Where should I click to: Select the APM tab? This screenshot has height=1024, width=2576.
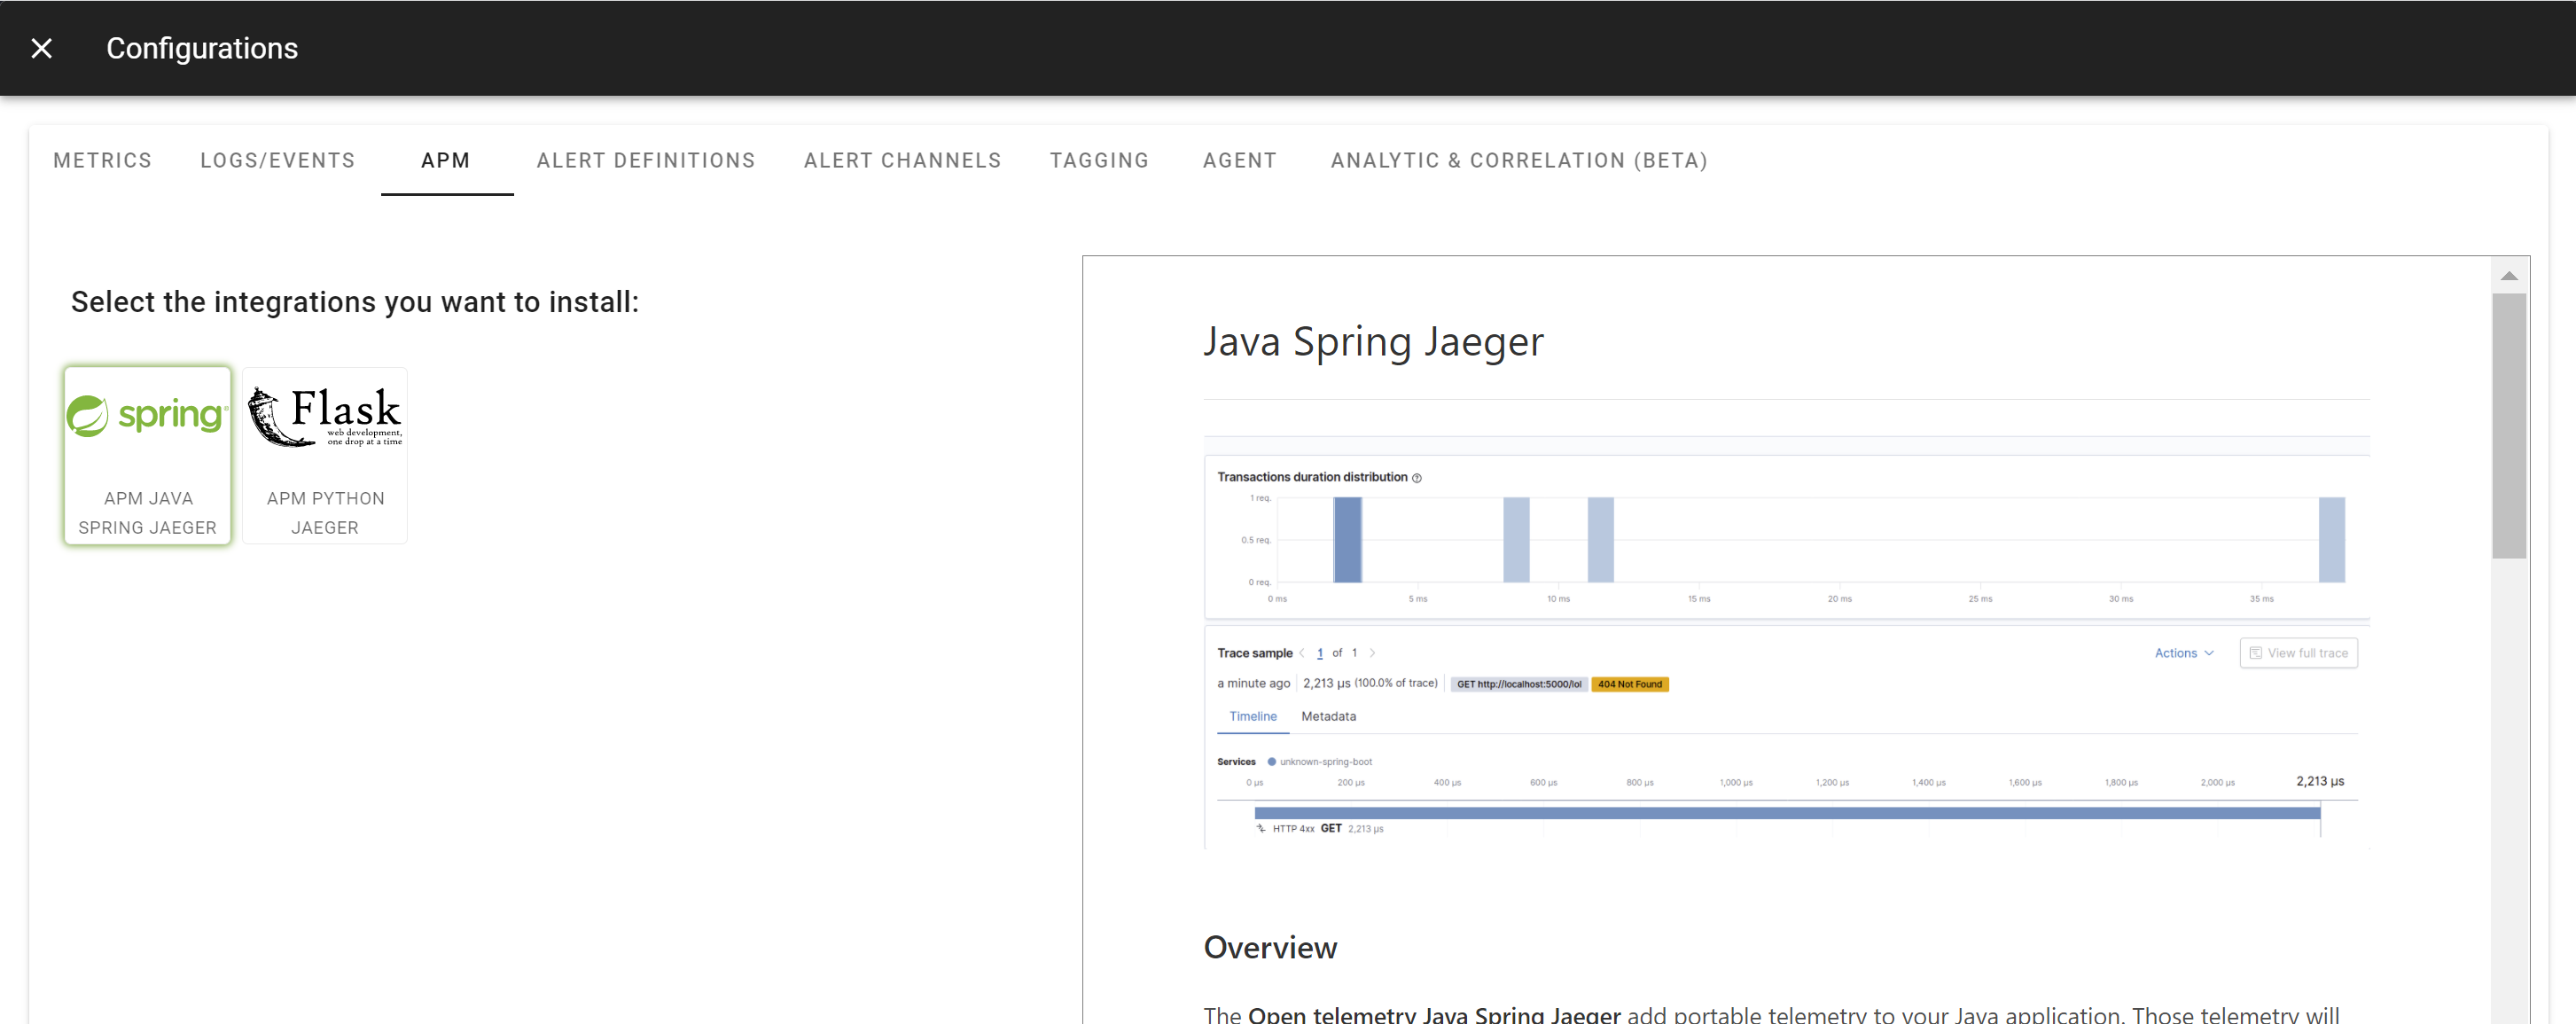(446, 160)
